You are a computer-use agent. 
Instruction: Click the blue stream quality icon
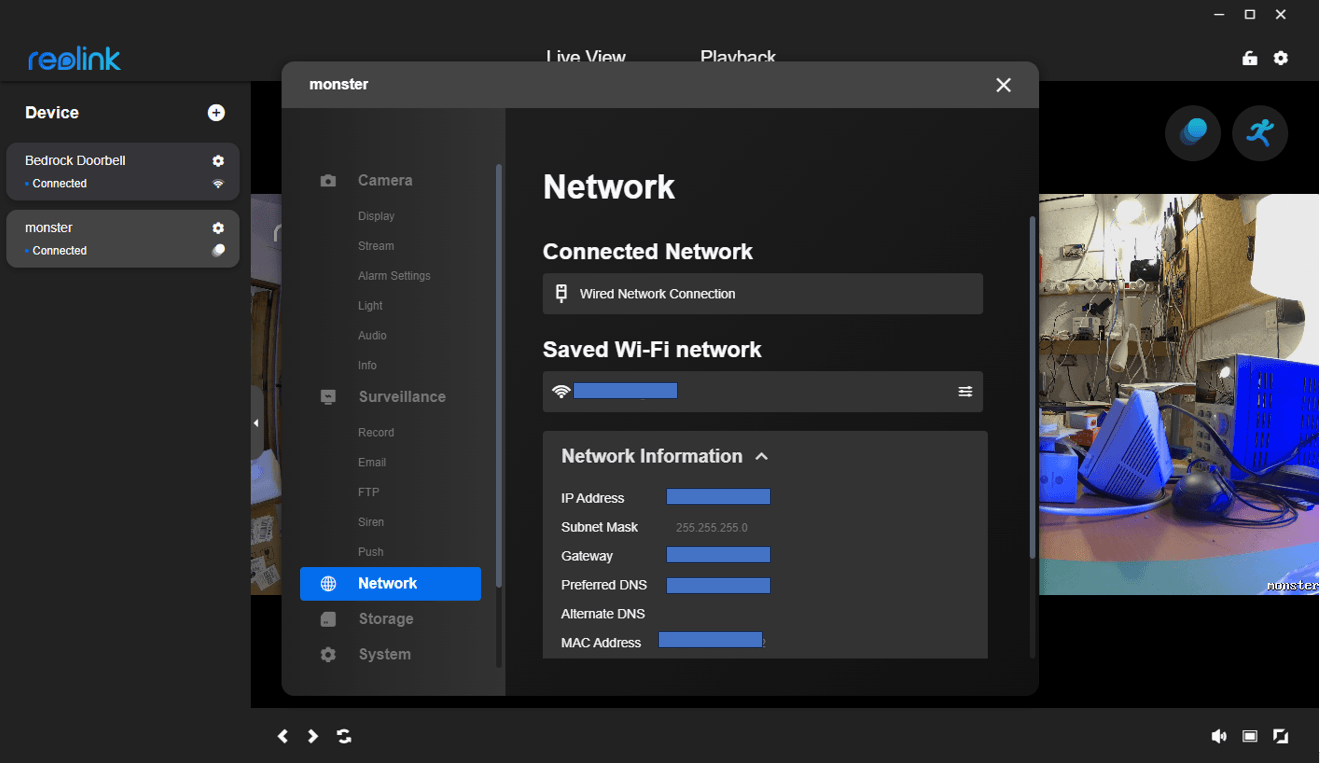(x=1192, y=133)
